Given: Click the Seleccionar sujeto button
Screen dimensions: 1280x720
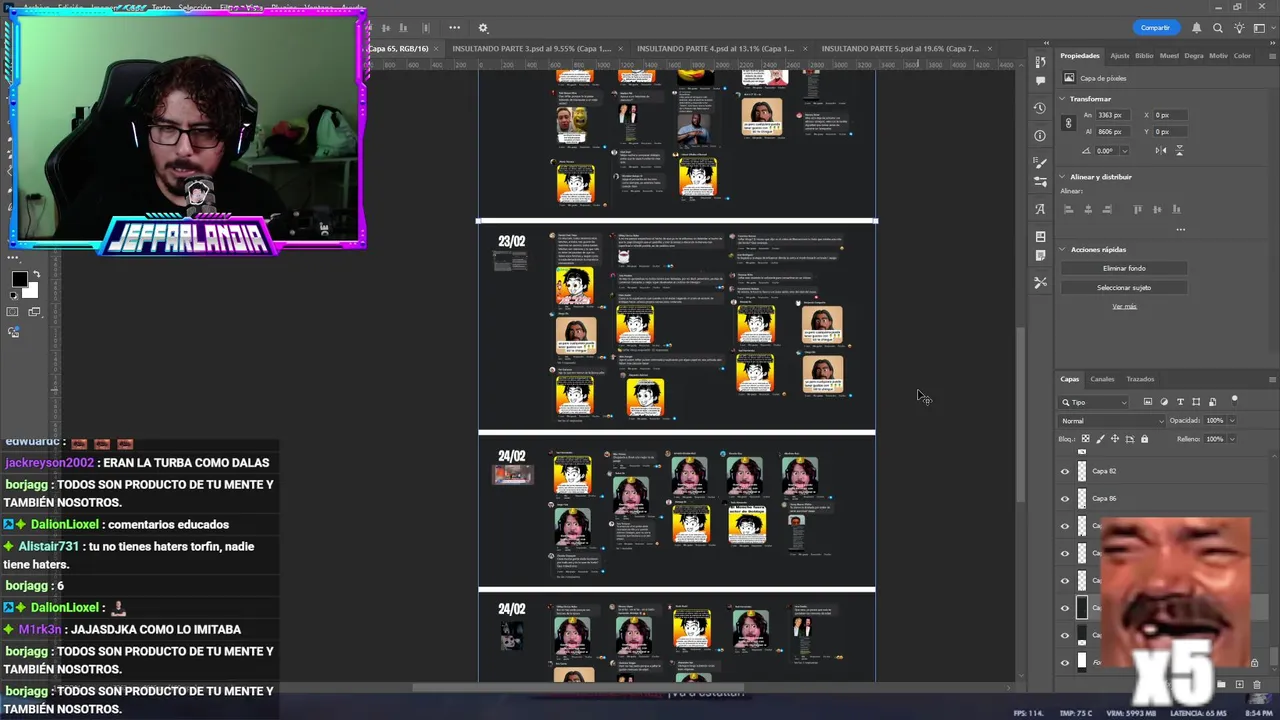Looking at the screenshot, I should [1124, 287].
